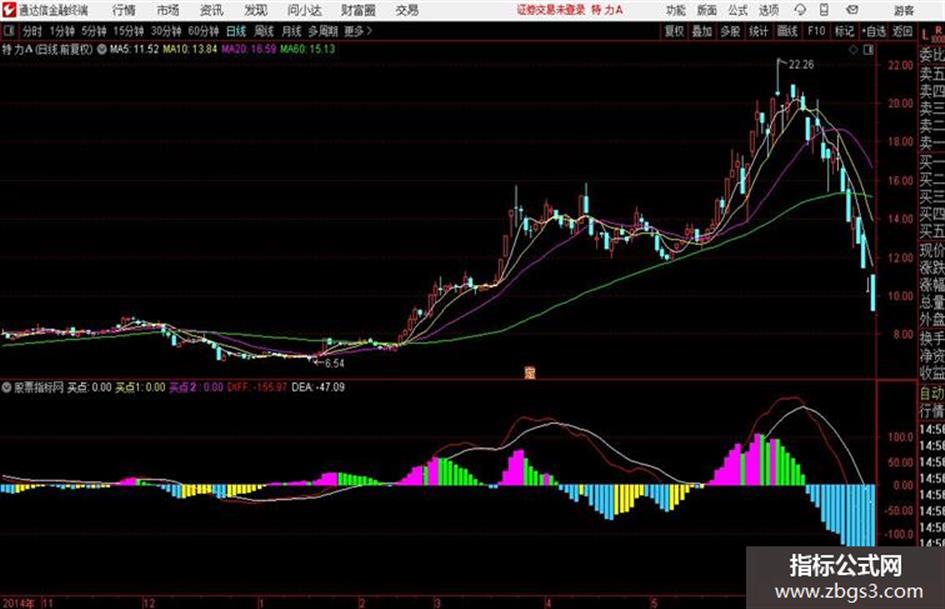Click the customer service headset icon
This screenshot has height=609, width=945.
[800, 10]
